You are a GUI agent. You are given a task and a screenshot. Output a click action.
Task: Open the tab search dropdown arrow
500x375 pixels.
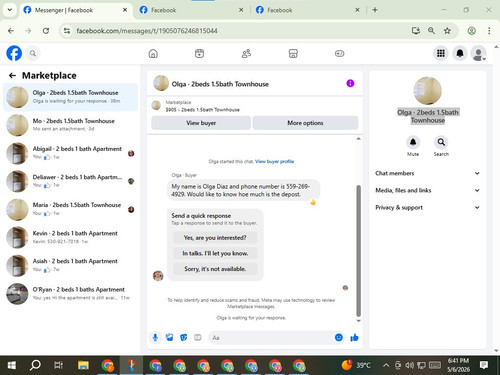10,10
